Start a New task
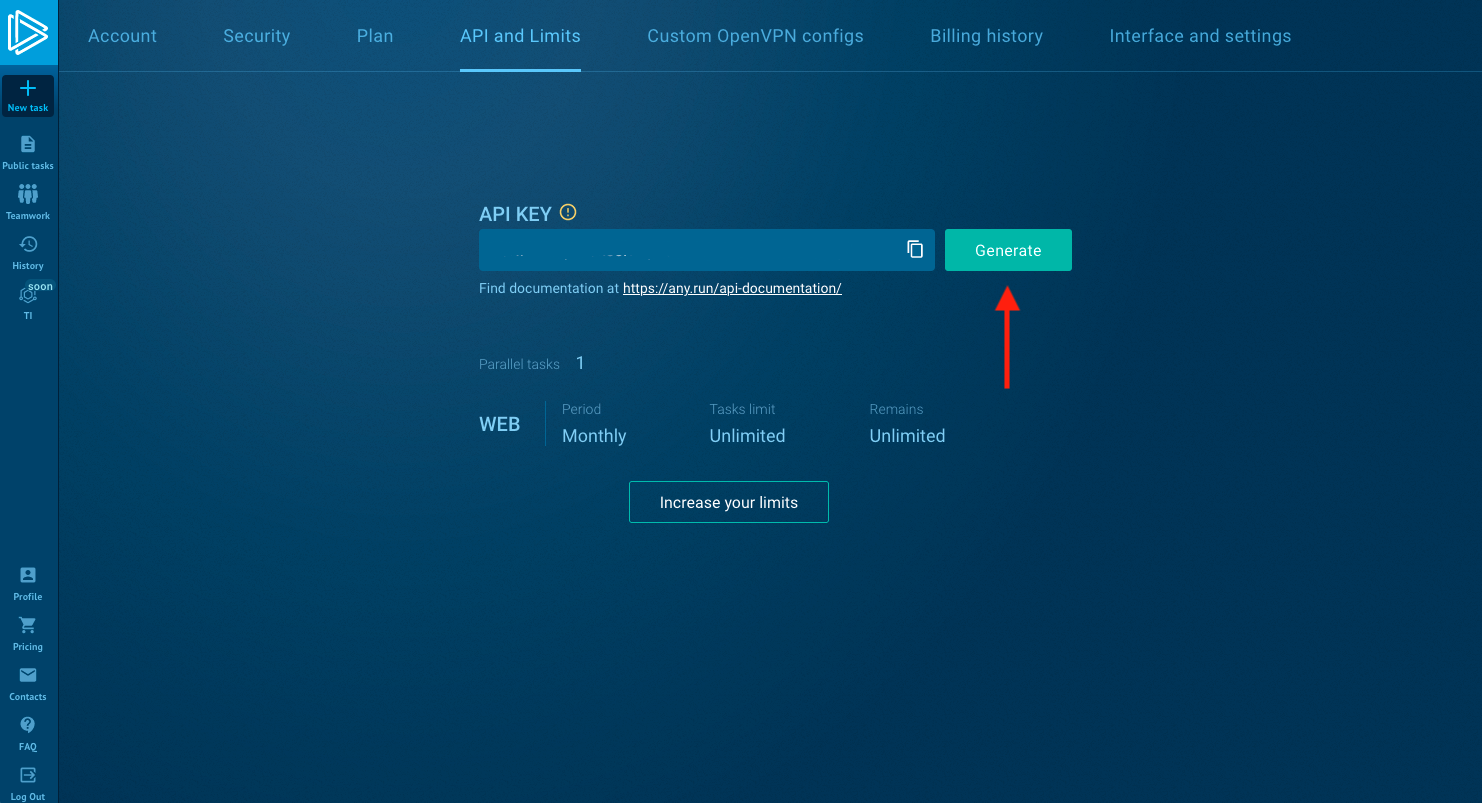 coord(28,96)
